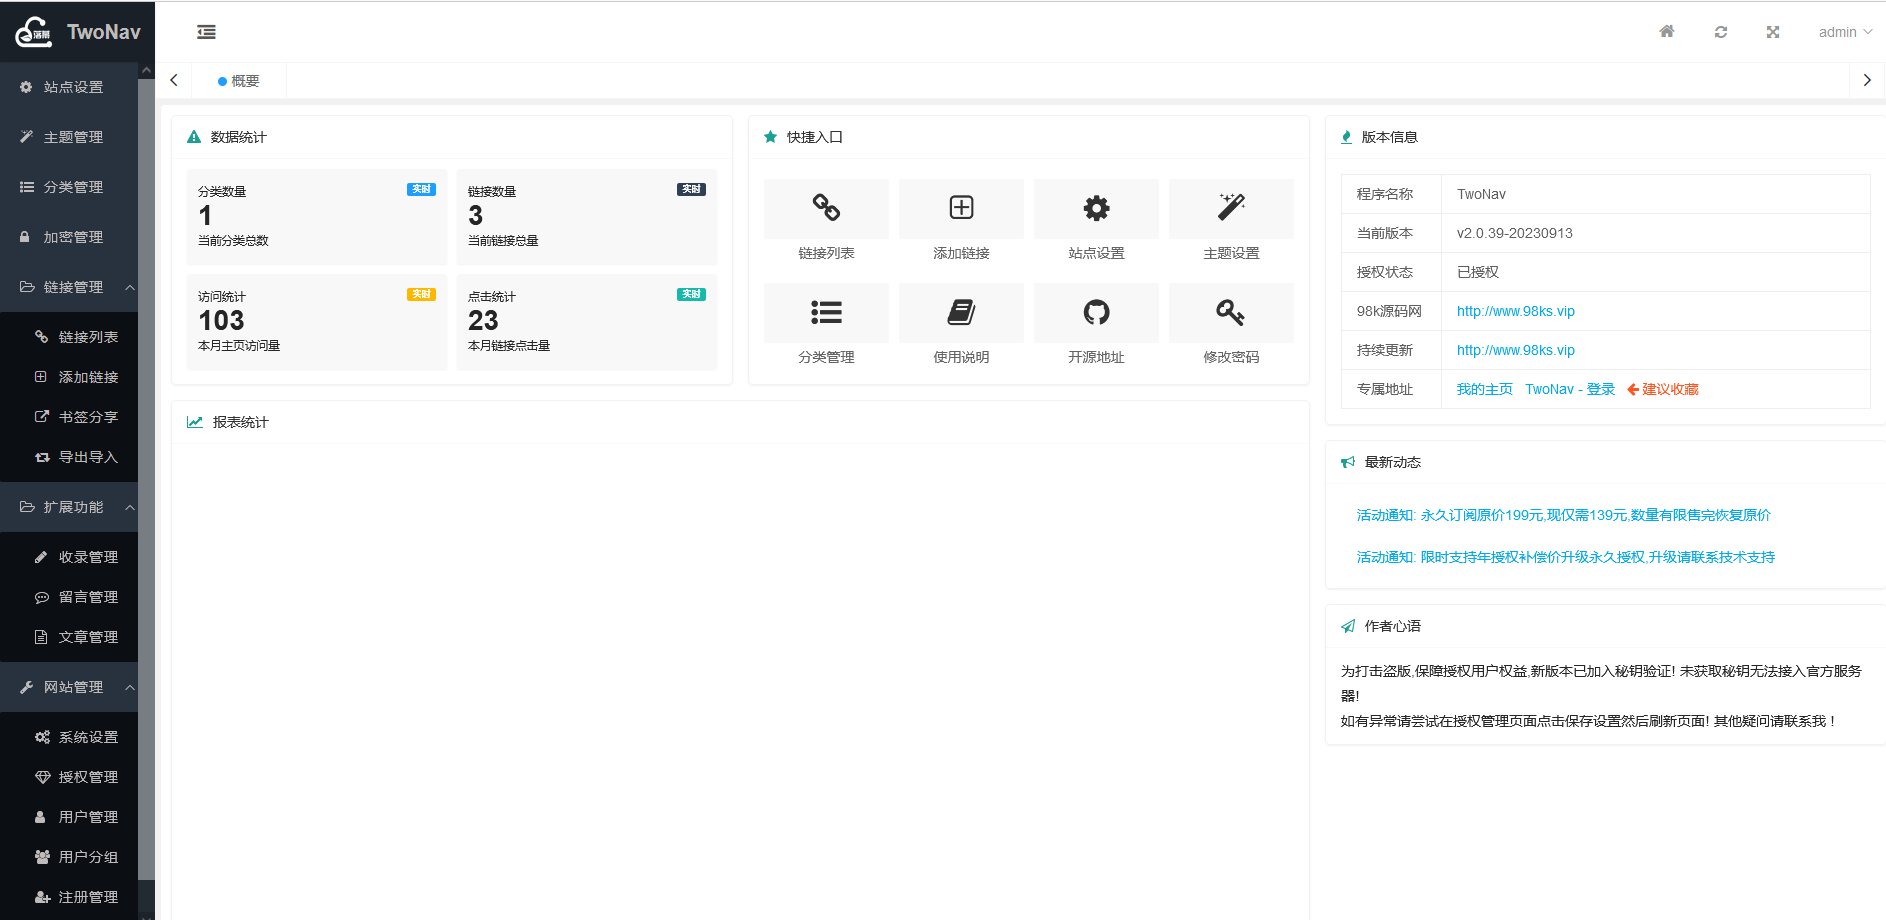
Task: Open 站点设置 in the sidebar
Action: (x=69, y=87)
